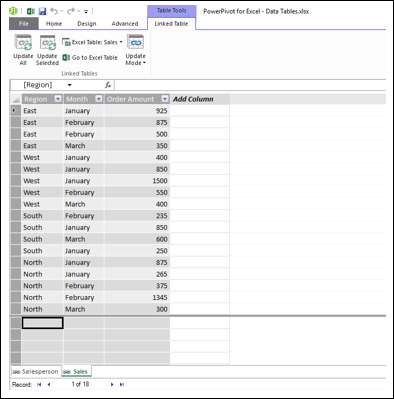Click the Excel Table: Sales icon
This screenshot has height=399, width=394.
[x=66, y=42]
